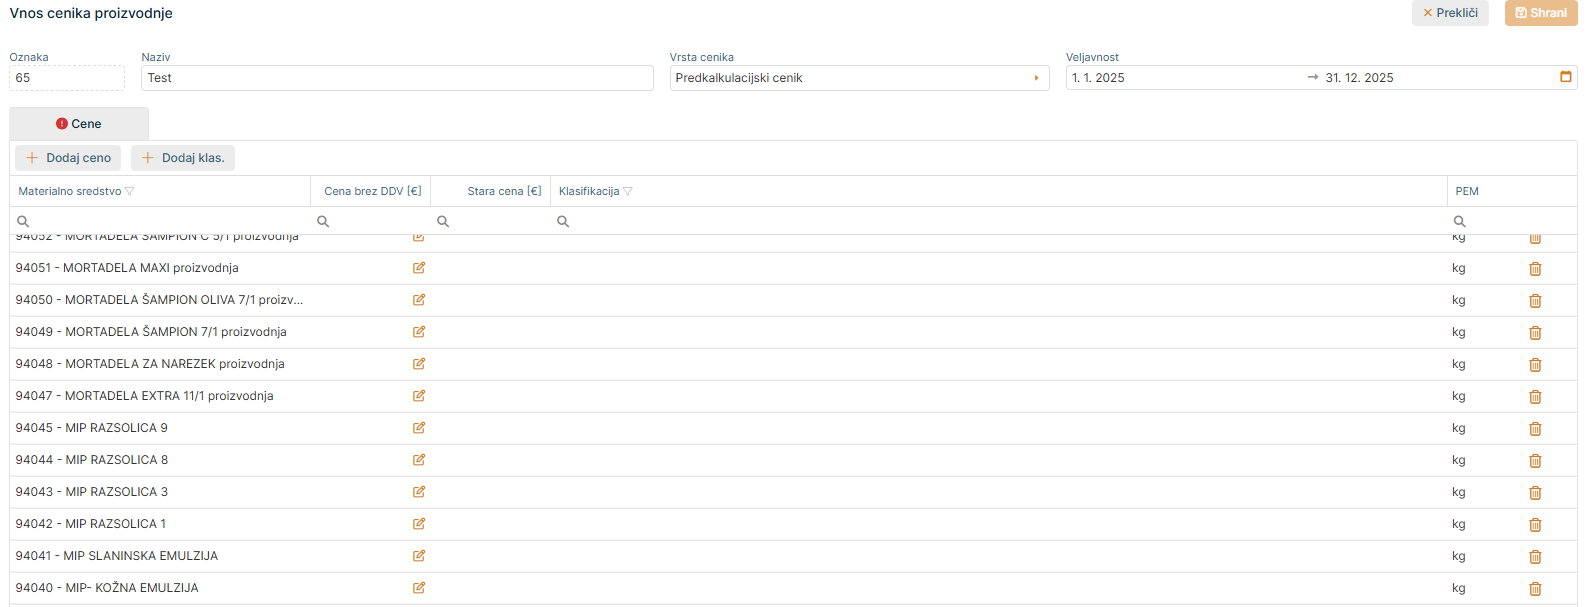Save the price list with Shrani

coord(1540,13)
